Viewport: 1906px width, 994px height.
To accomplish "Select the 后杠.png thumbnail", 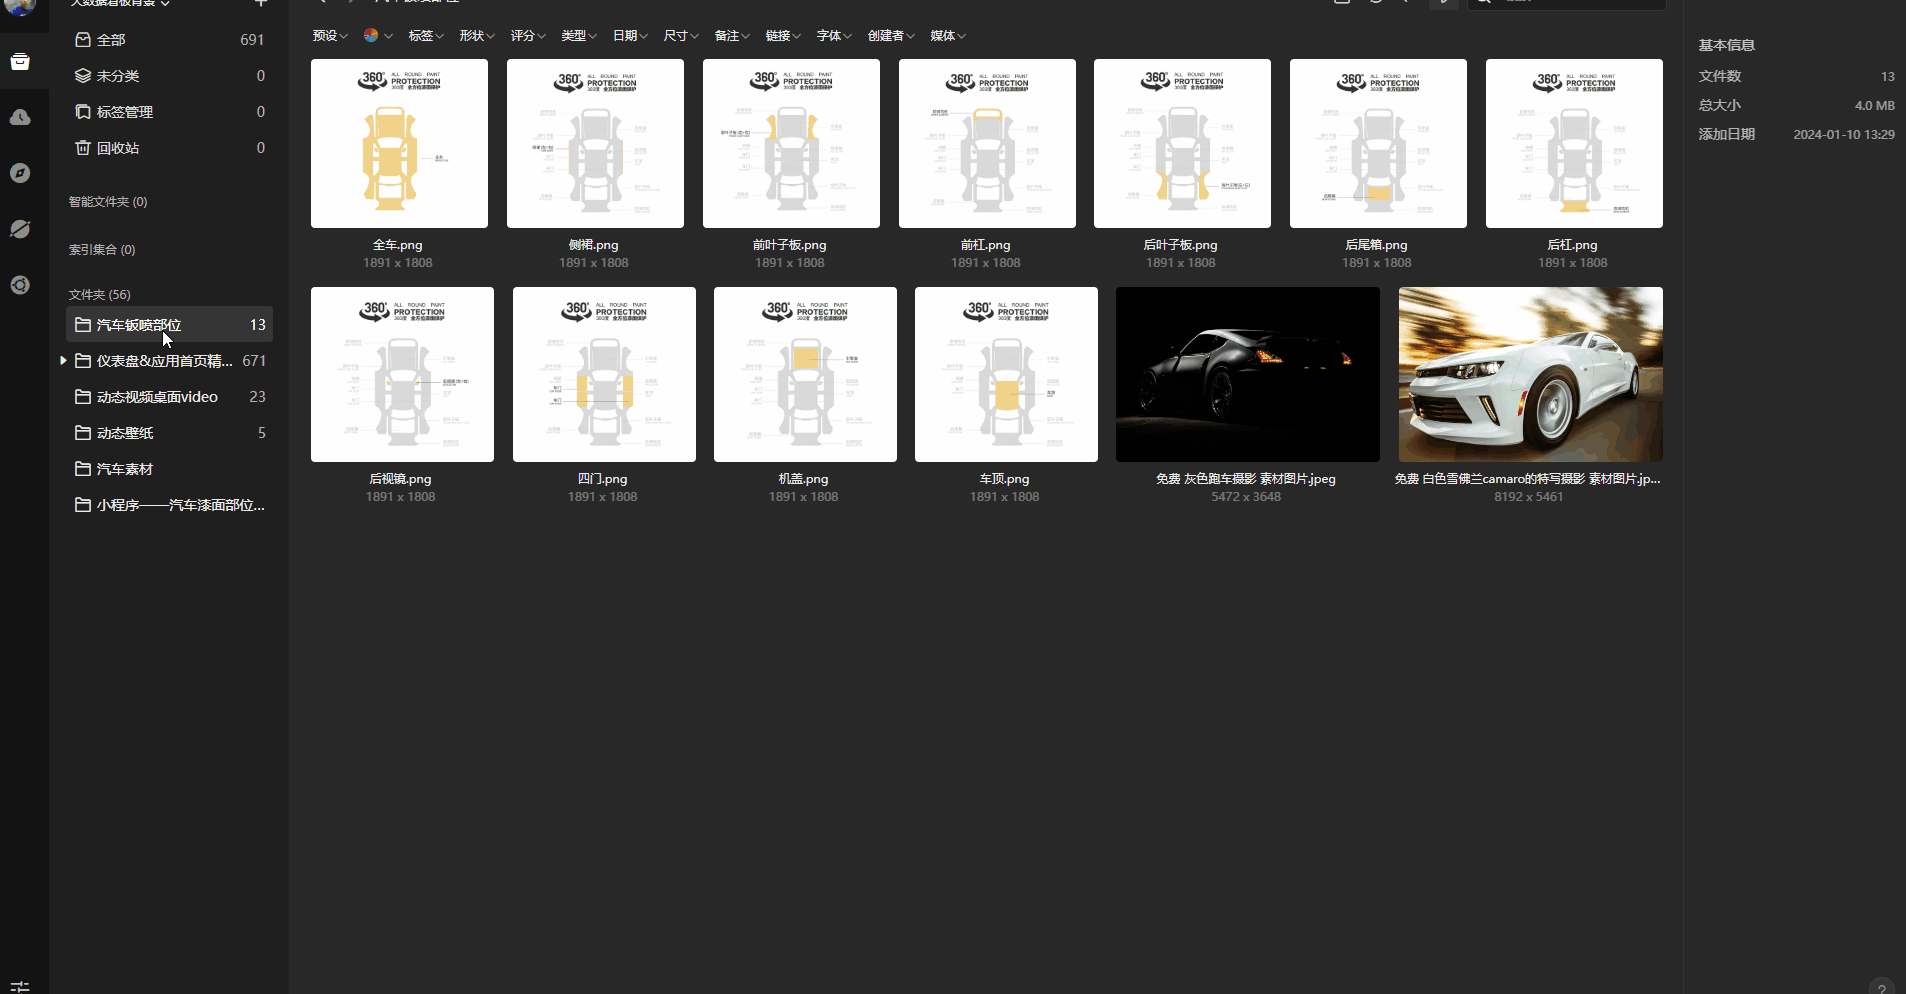I will click(1574, 143).
